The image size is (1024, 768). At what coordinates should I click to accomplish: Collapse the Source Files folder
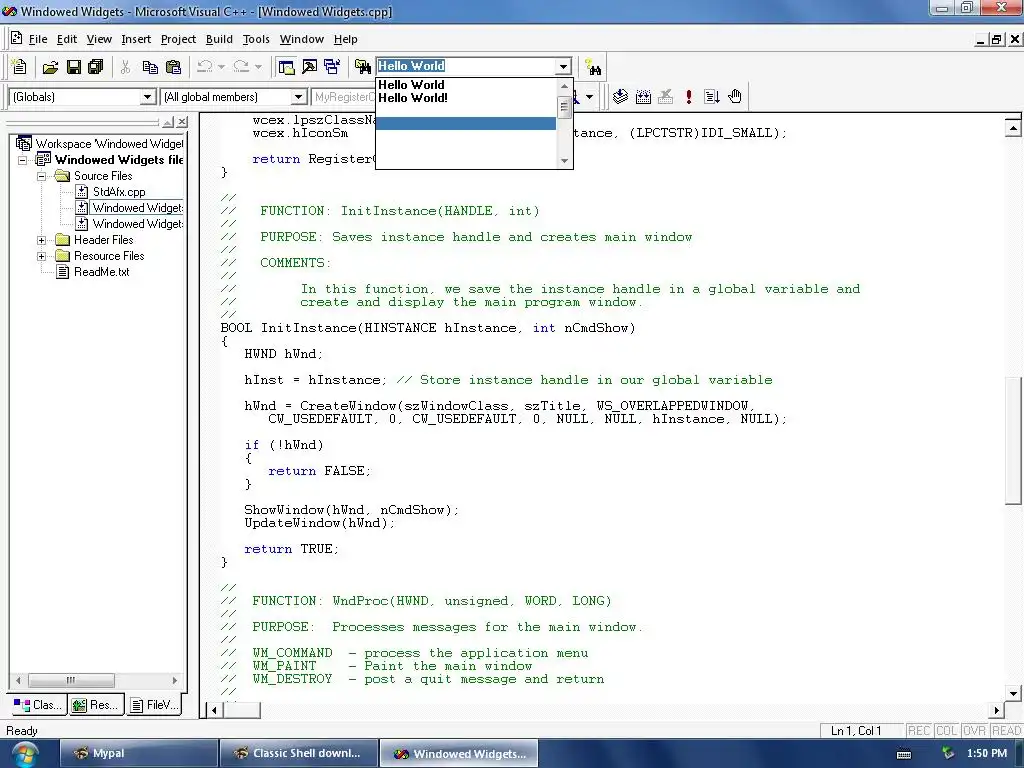coord(41,176)
